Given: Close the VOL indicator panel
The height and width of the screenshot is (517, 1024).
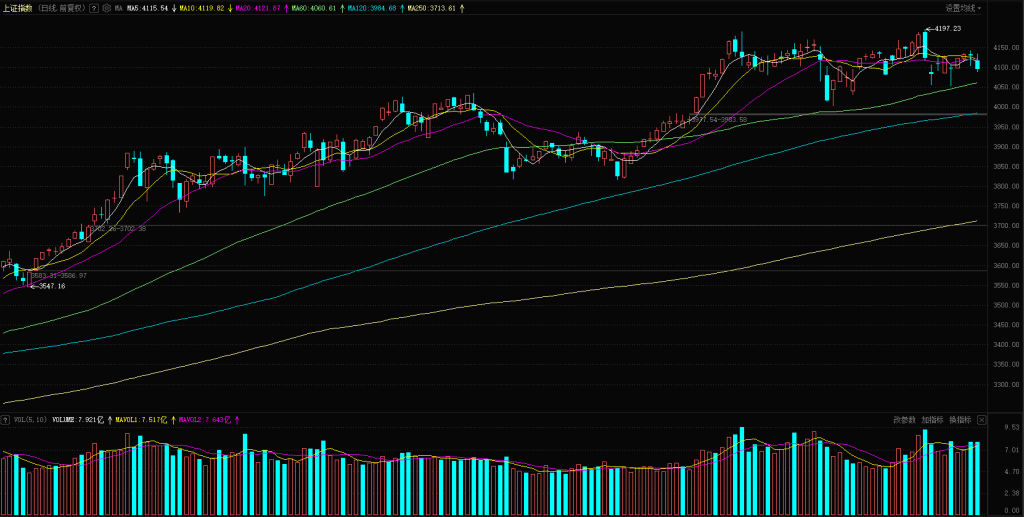Looking at the screenshot, I should point(982,420).
